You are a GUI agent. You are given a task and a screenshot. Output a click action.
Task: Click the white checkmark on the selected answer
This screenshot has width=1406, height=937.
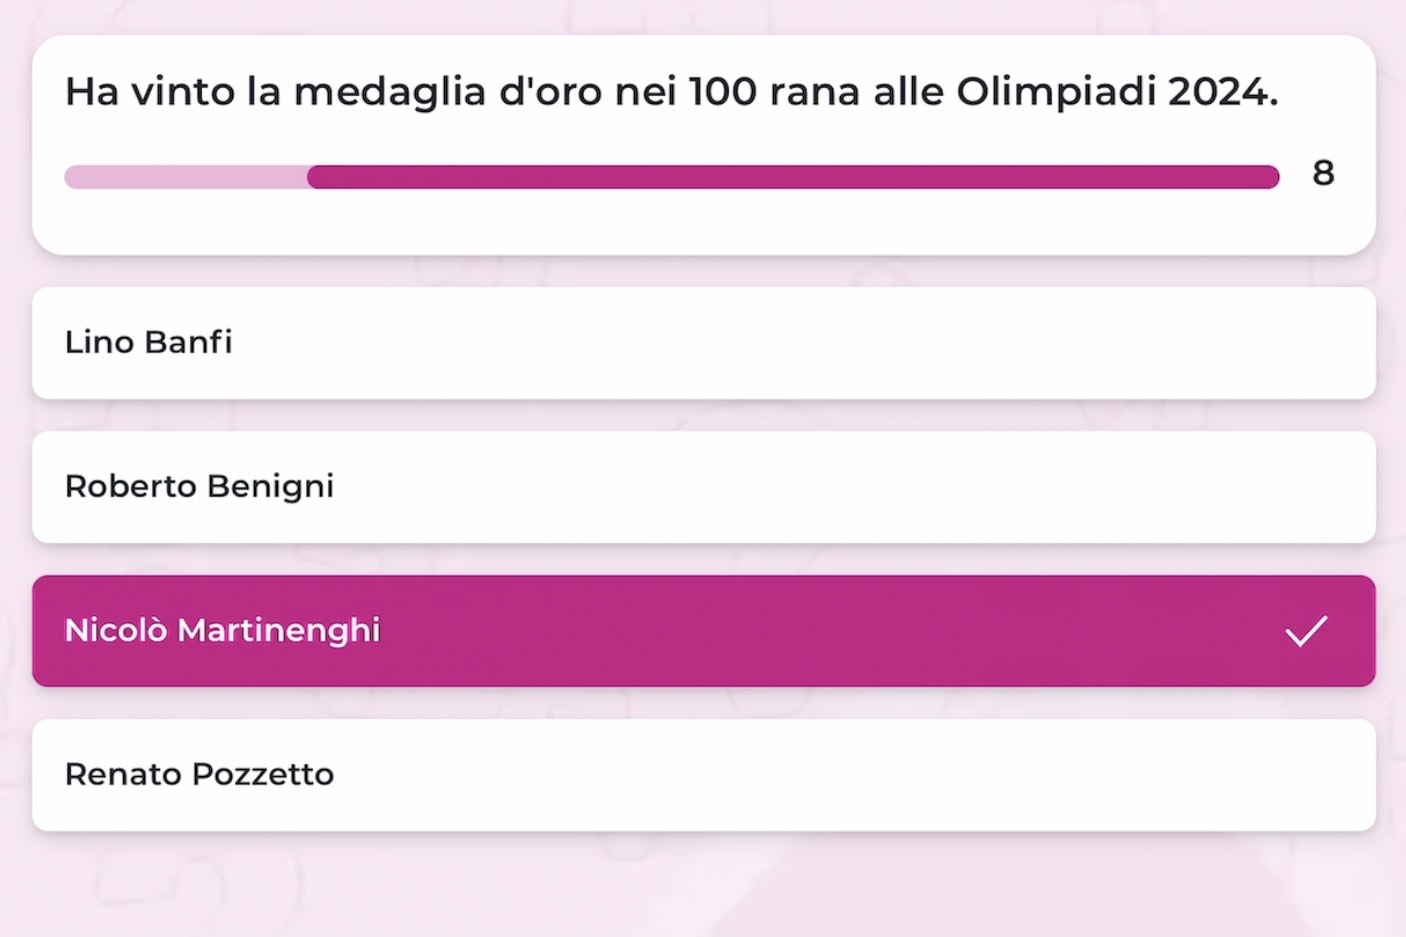coord(1306,631)
